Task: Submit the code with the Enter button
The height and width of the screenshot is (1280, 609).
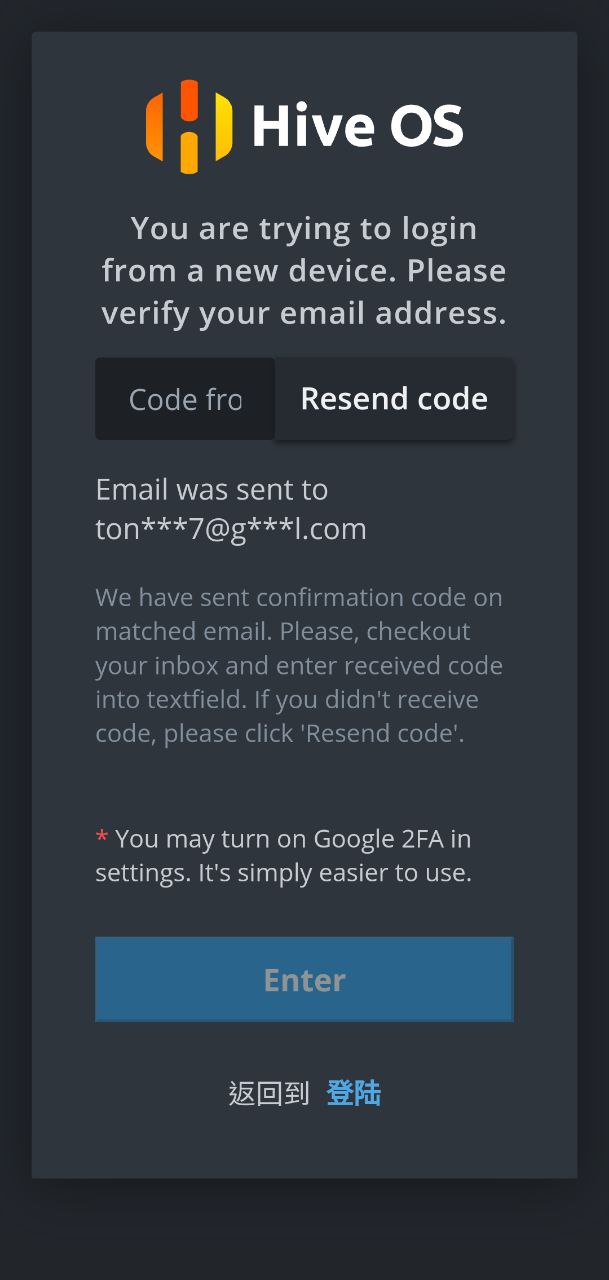Action: click(304, 979)
